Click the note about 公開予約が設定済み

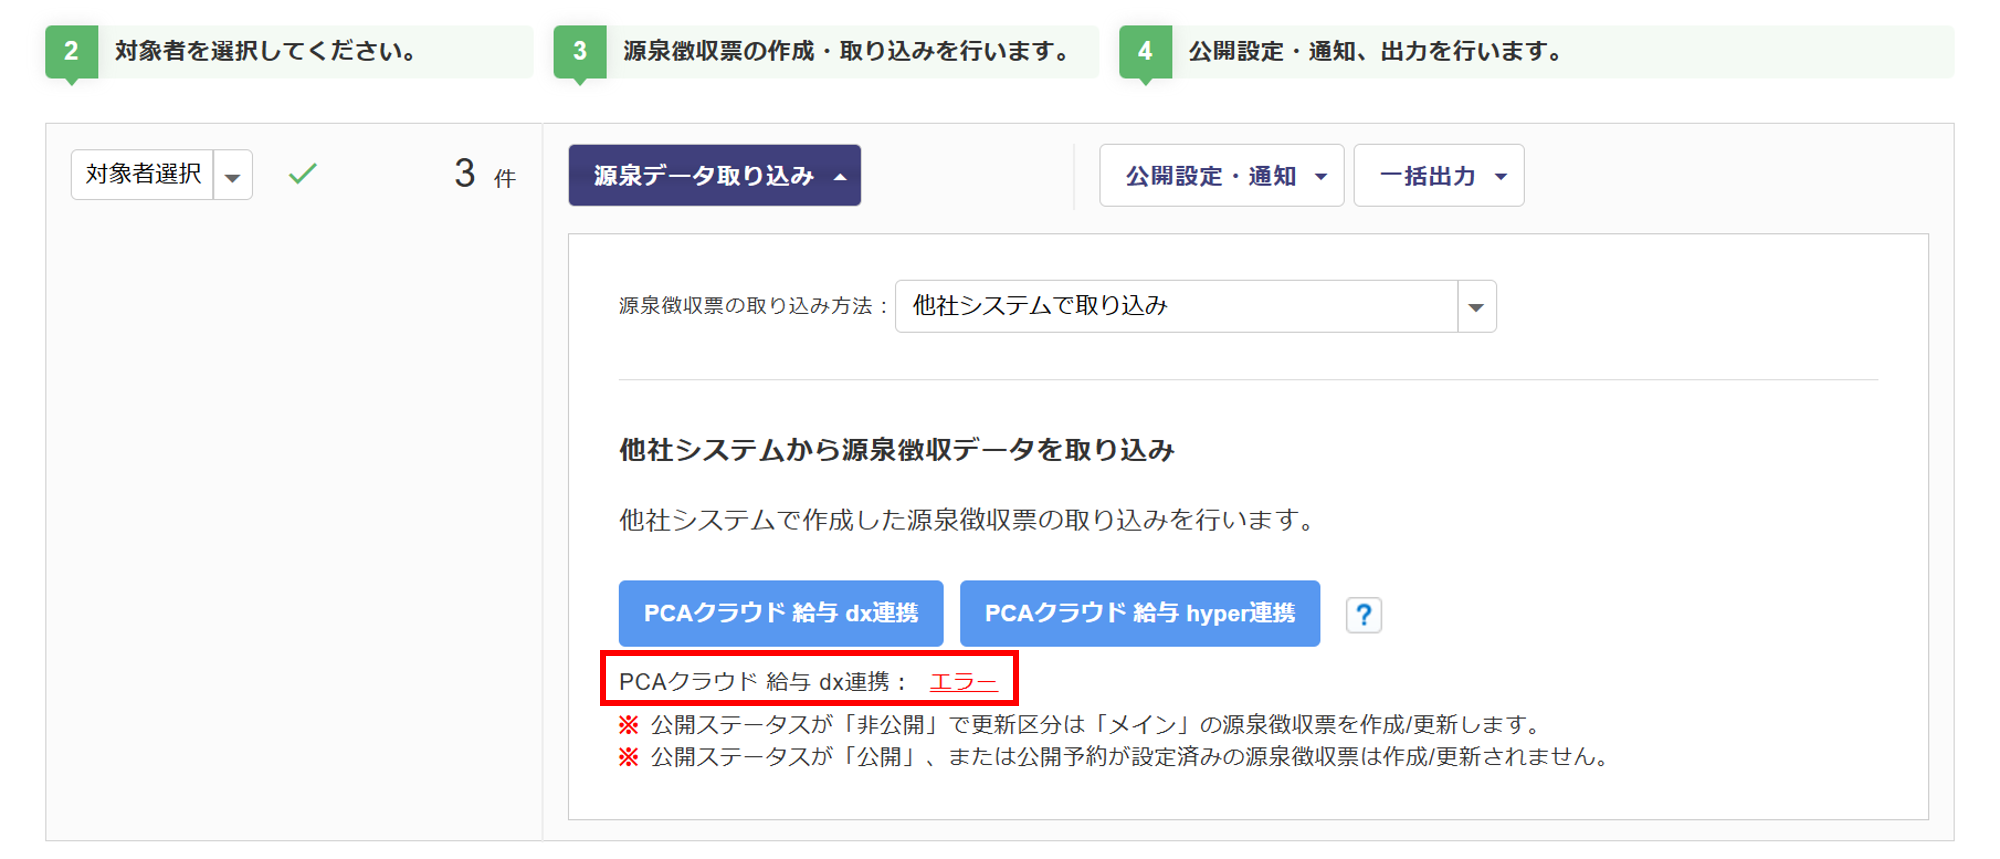[1116, 757]
